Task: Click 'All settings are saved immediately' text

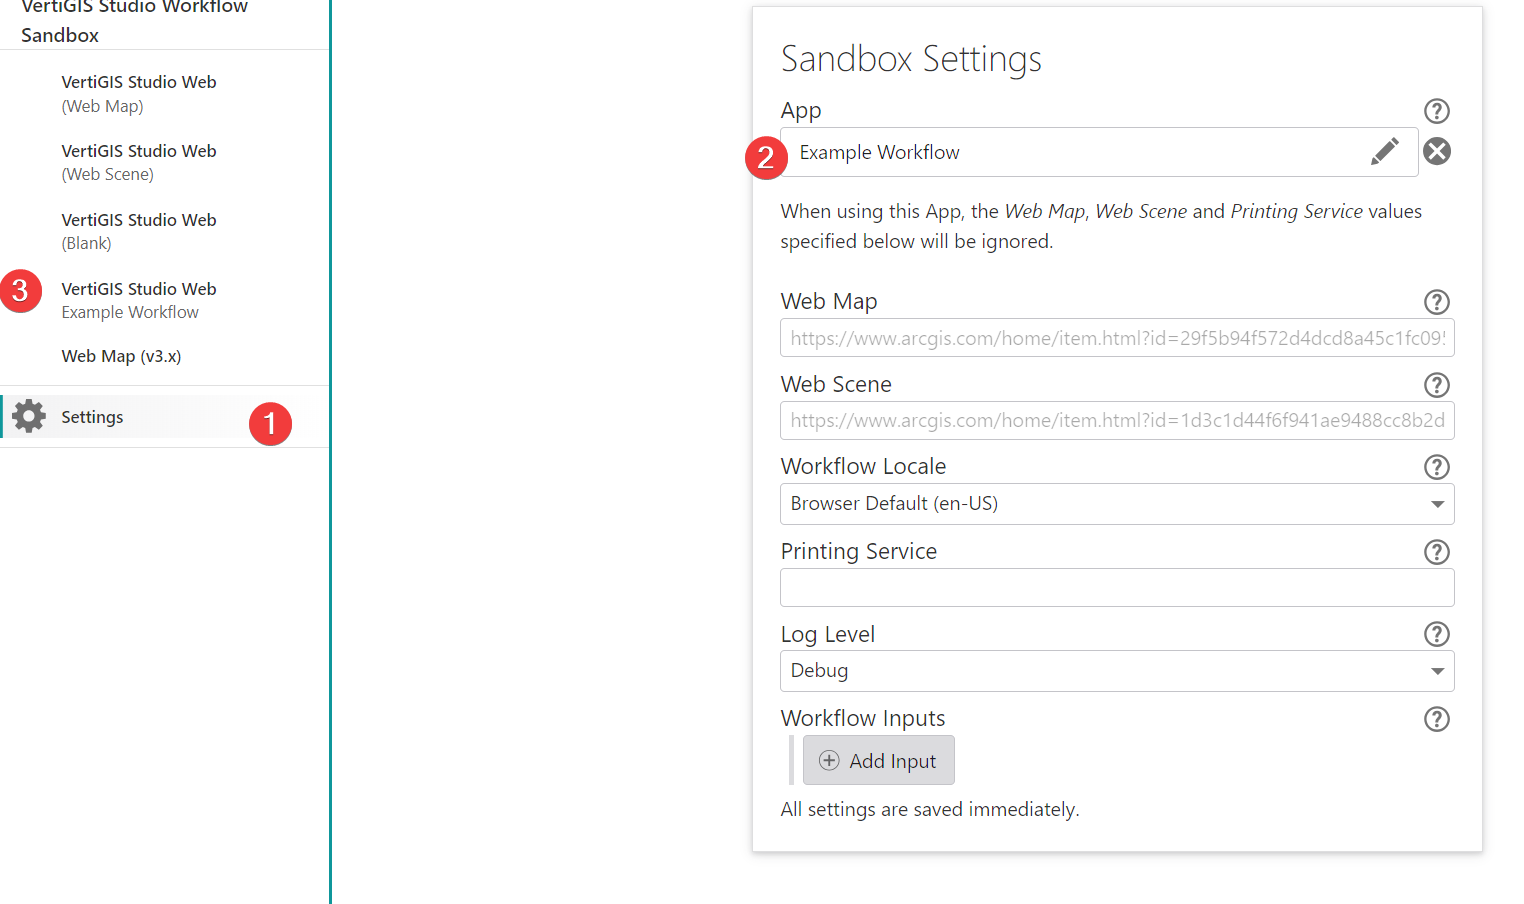Action: click(x=930, y=809)
